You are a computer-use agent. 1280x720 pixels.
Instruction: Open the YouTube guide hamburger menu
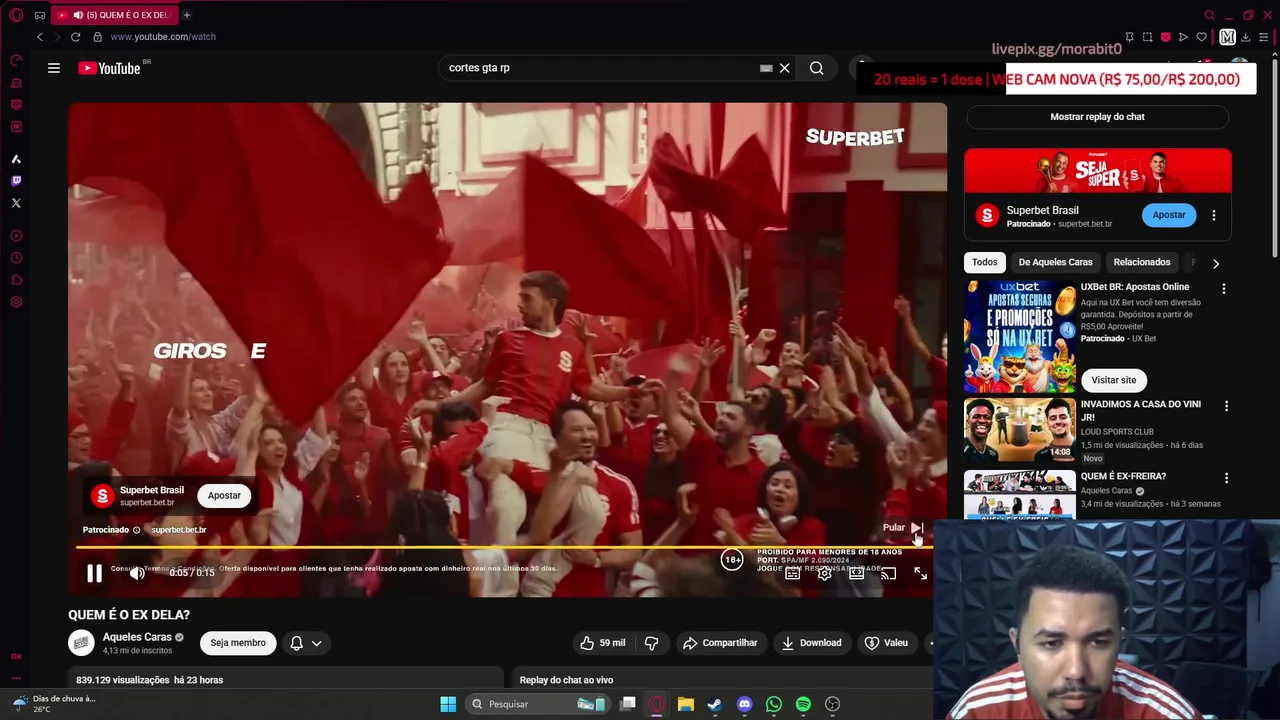pyautogui.click(x=54, y=68)
